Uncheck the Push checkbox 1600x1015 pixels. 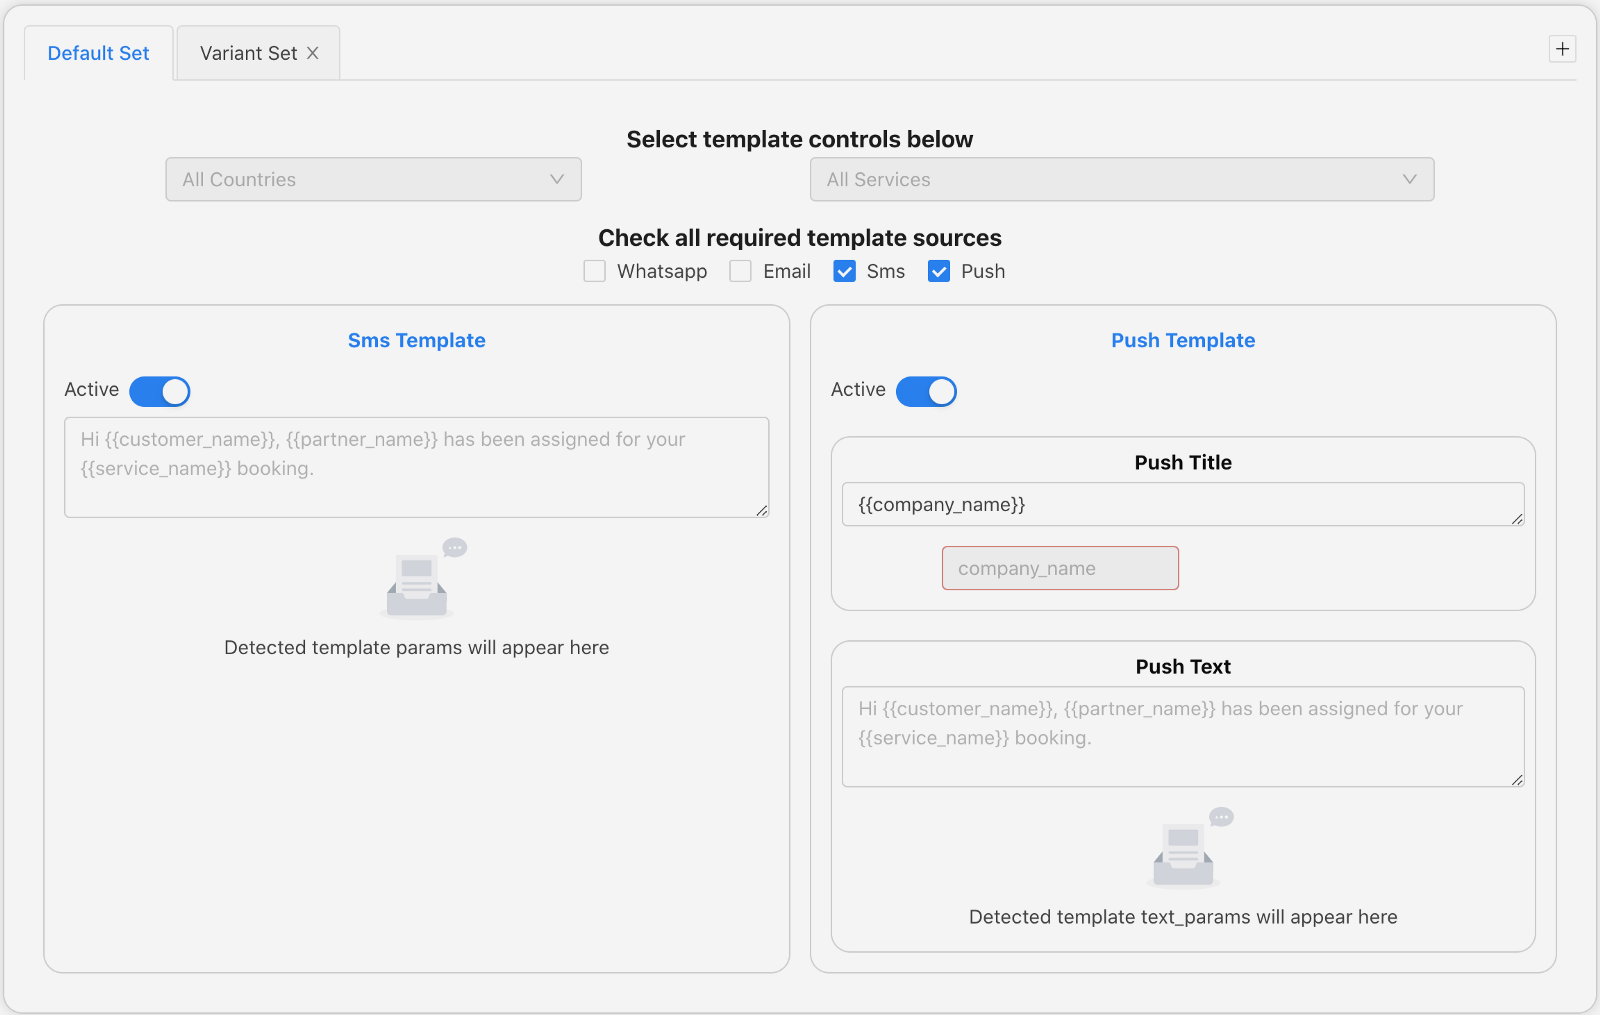tap(939, 271)
